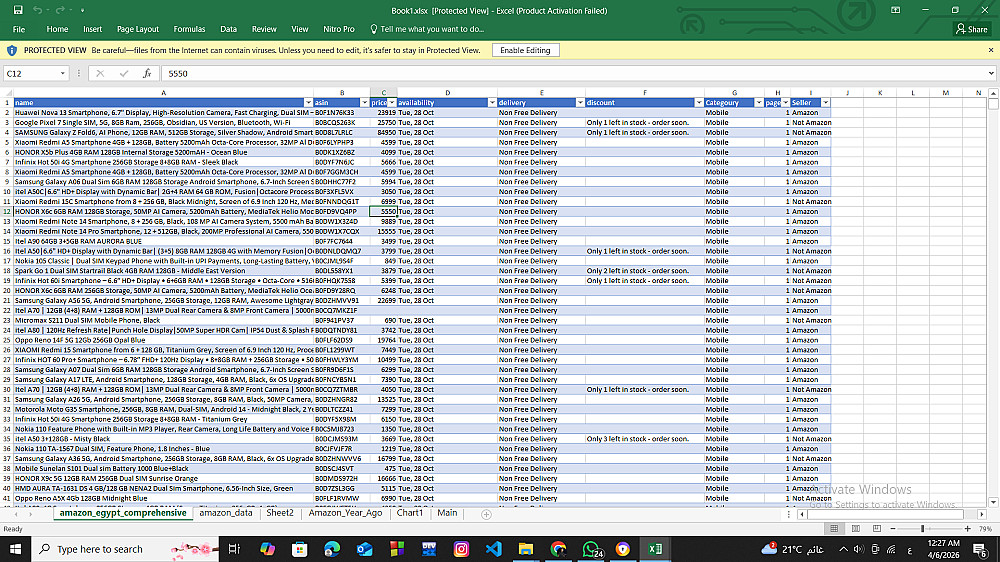Switch to the amazon_data sheet tab

coord(225,513)
